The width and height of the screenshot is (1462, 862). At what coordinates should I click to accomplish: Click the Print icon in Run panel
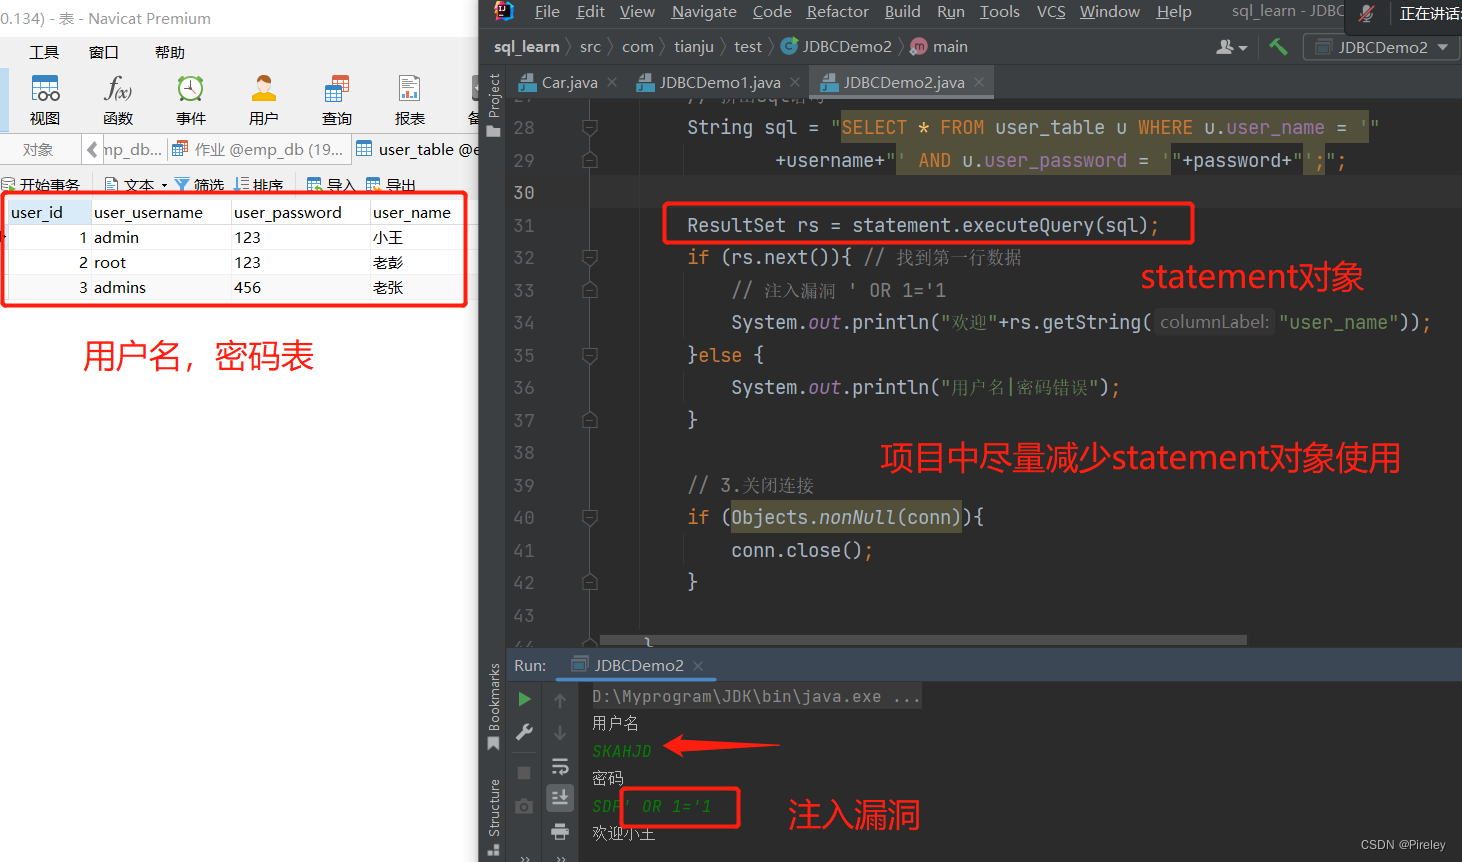coord(560,831)
